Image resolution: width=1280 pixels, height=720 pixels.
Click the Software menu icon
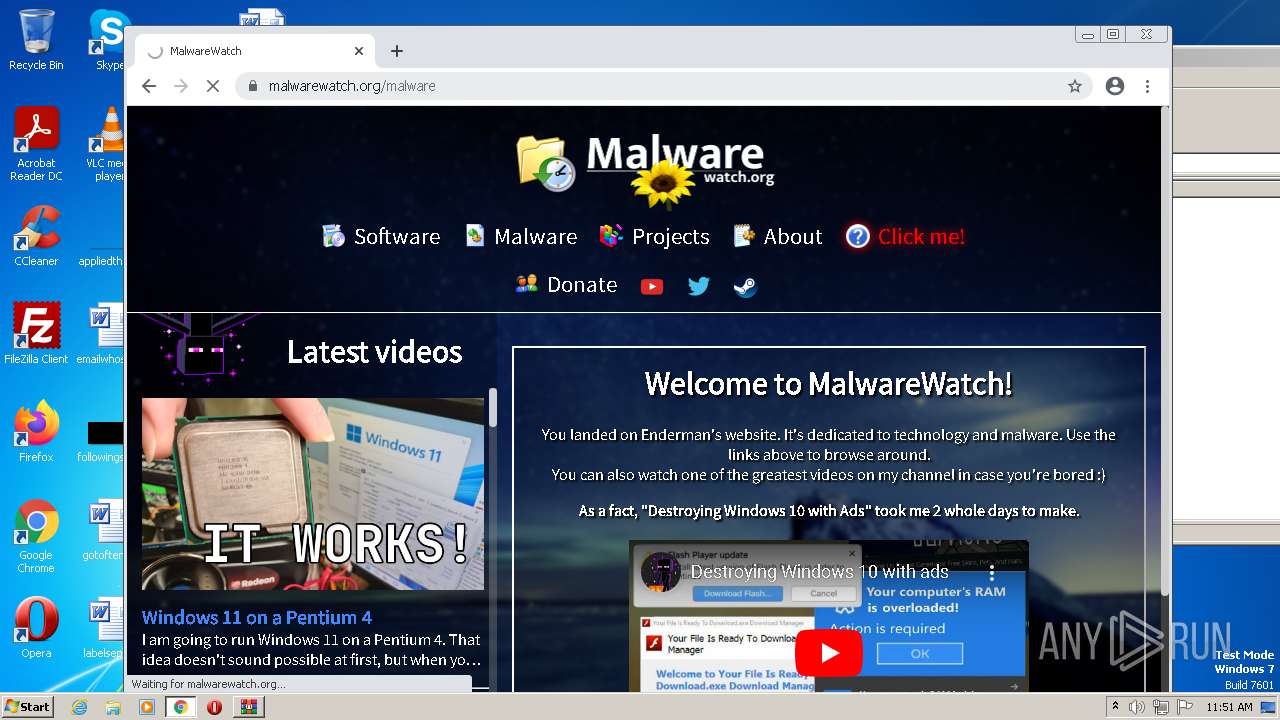[333, 236]
